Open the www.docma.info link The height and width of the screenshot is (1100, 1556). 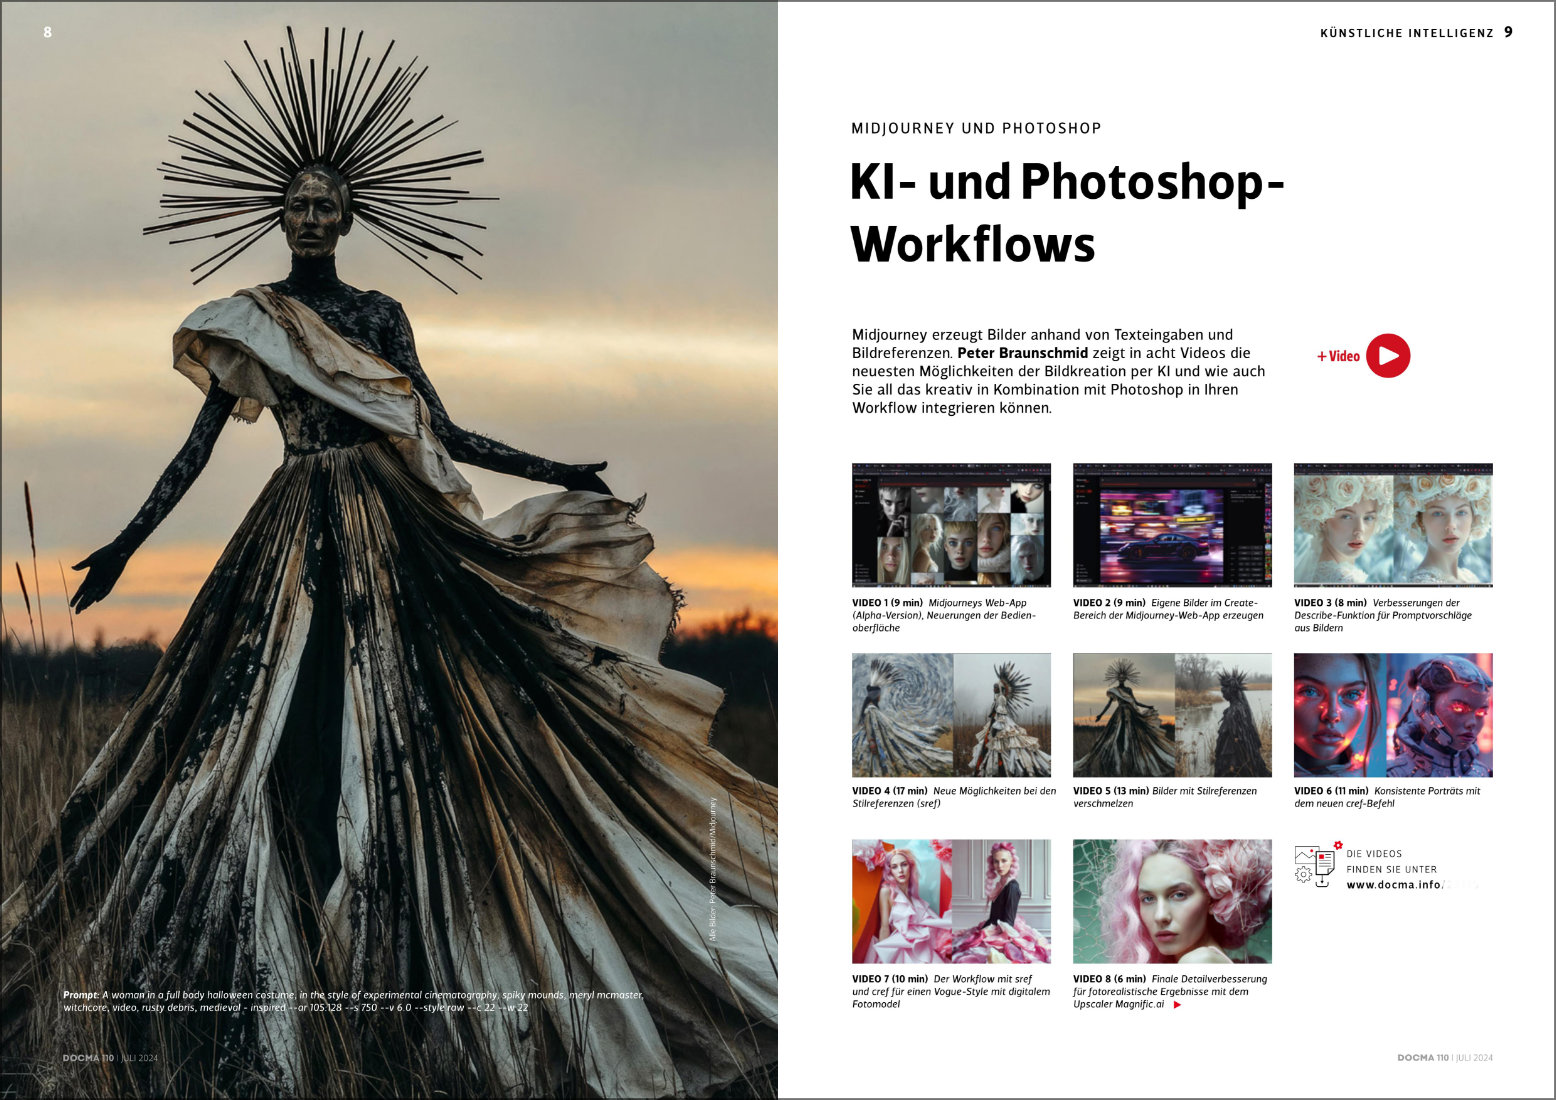1394,885
